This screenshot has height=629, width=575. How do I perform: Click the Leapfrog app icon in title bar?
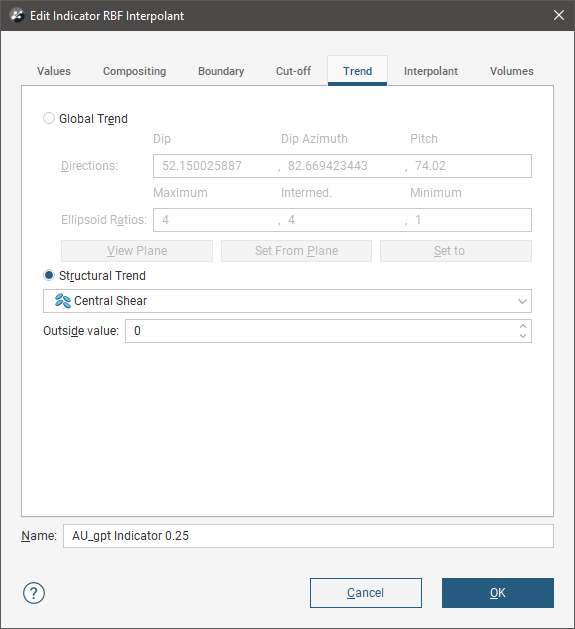tap(16, 16)
